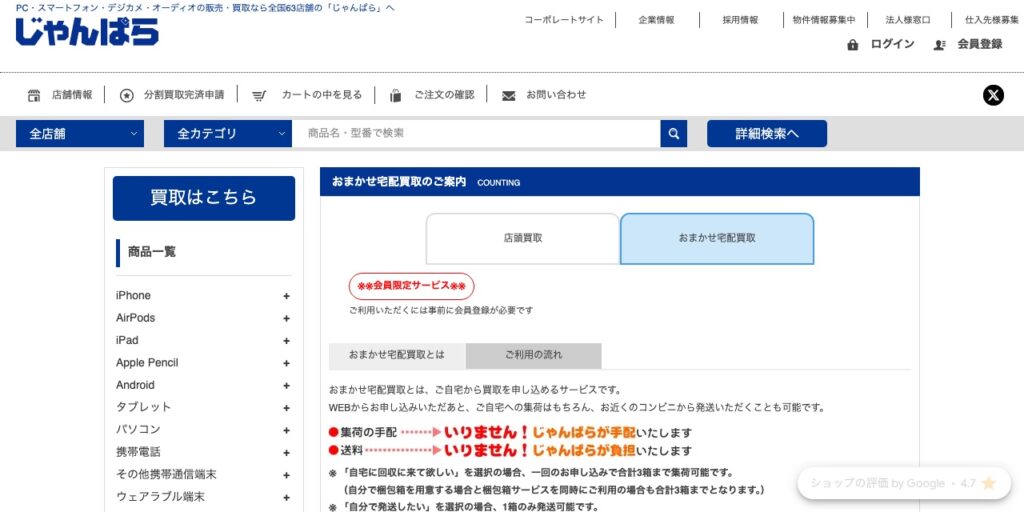Open the X (Twitter) social icon
The height and width of the screenshot is (512, 1024).
993,95
